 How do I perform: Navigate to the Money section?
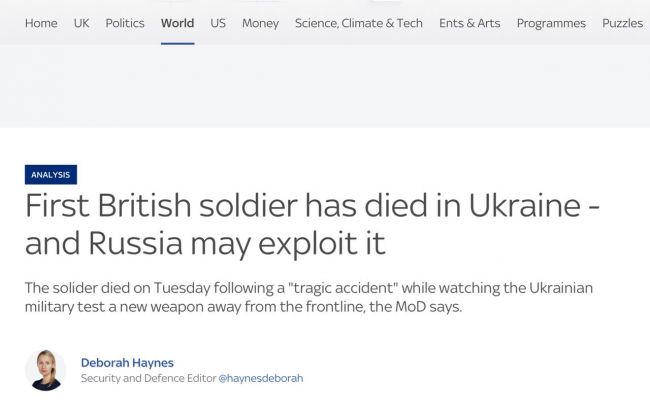pos(260,23)
